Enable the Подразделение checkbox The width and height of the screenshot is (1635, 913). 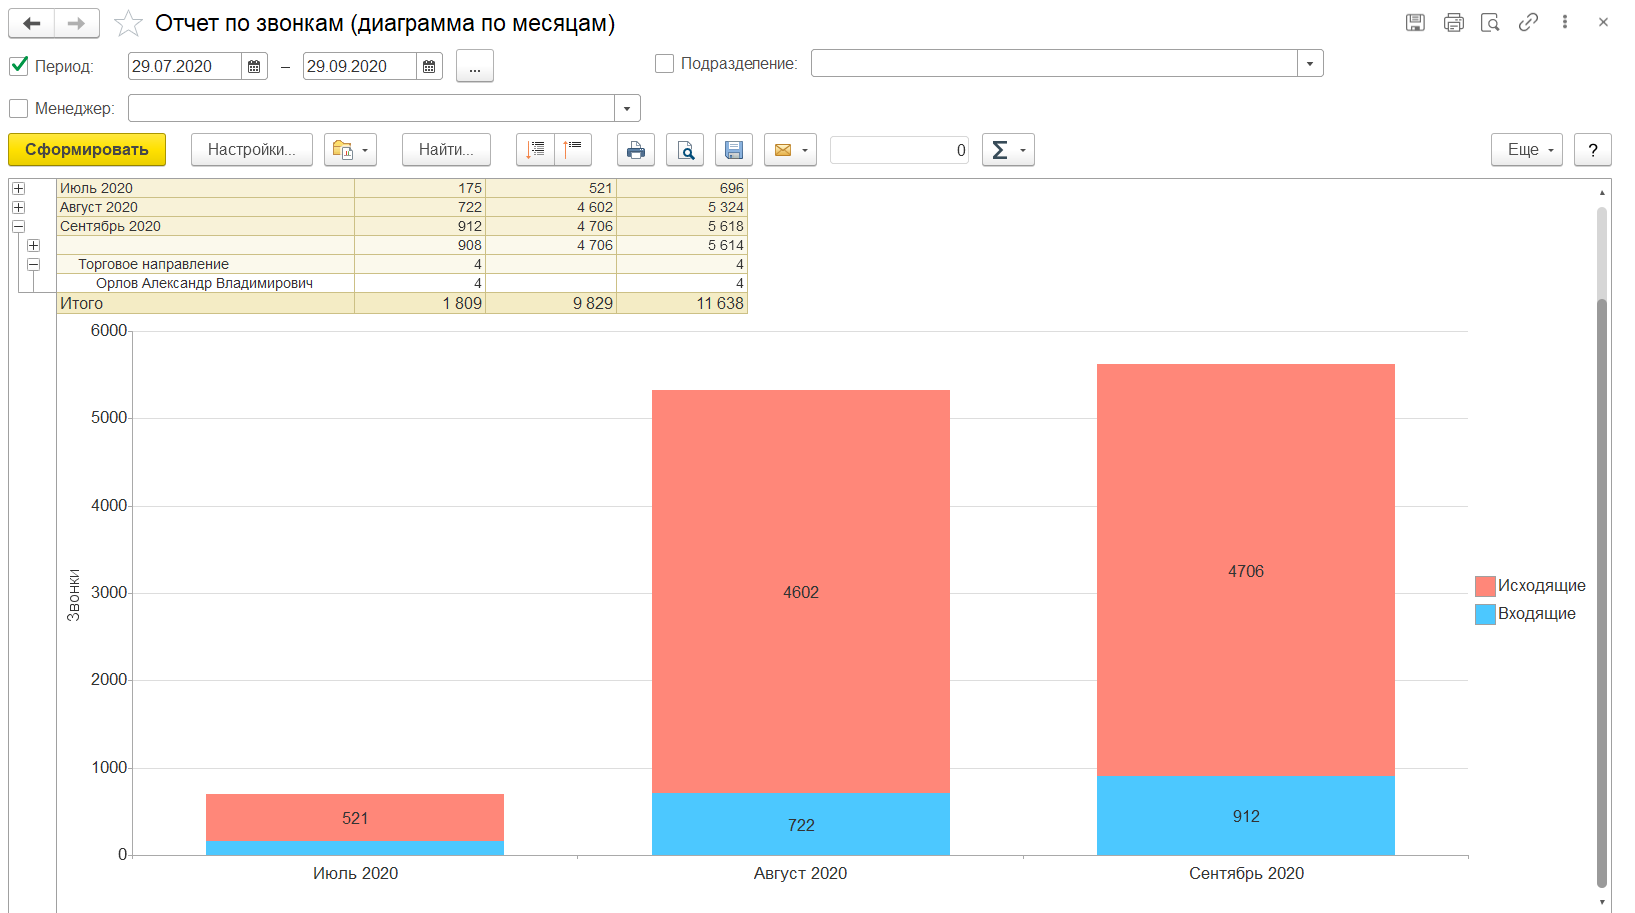tap(664, 63)
